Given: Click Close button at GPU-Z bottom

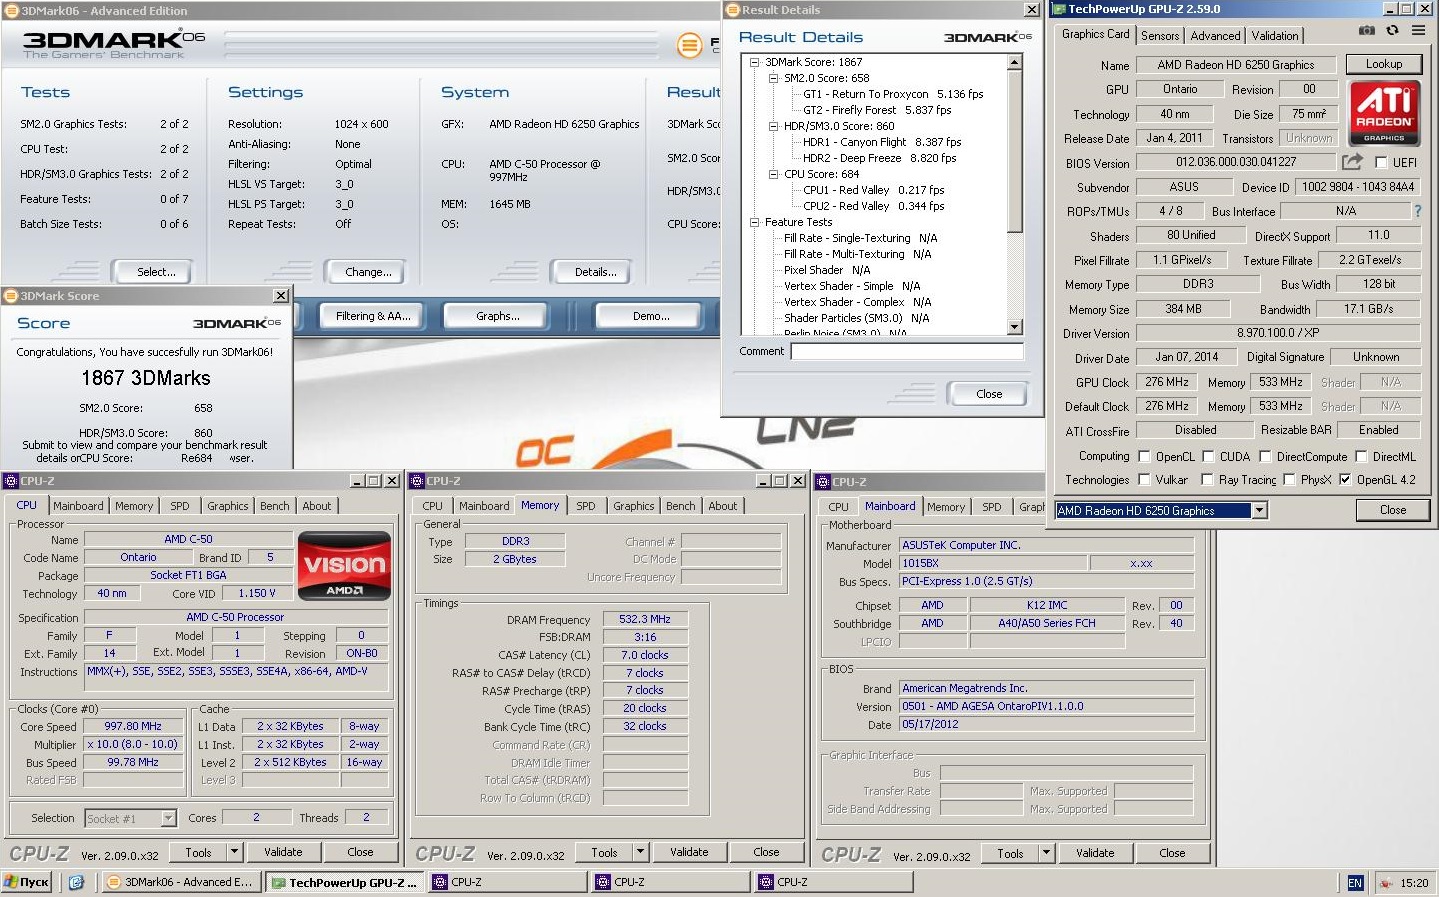Looking at the screenshot, I should pyautogui.click(x=1393, y=510).
